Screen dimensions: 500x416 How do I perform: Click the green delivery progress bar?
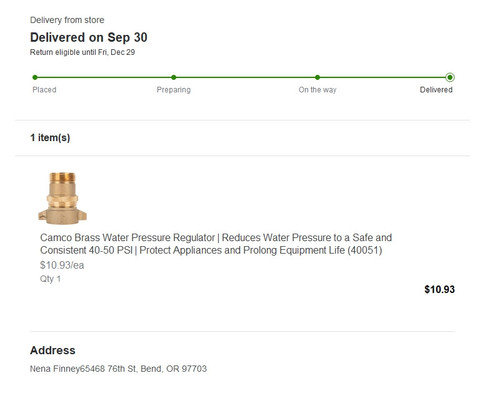242,77
